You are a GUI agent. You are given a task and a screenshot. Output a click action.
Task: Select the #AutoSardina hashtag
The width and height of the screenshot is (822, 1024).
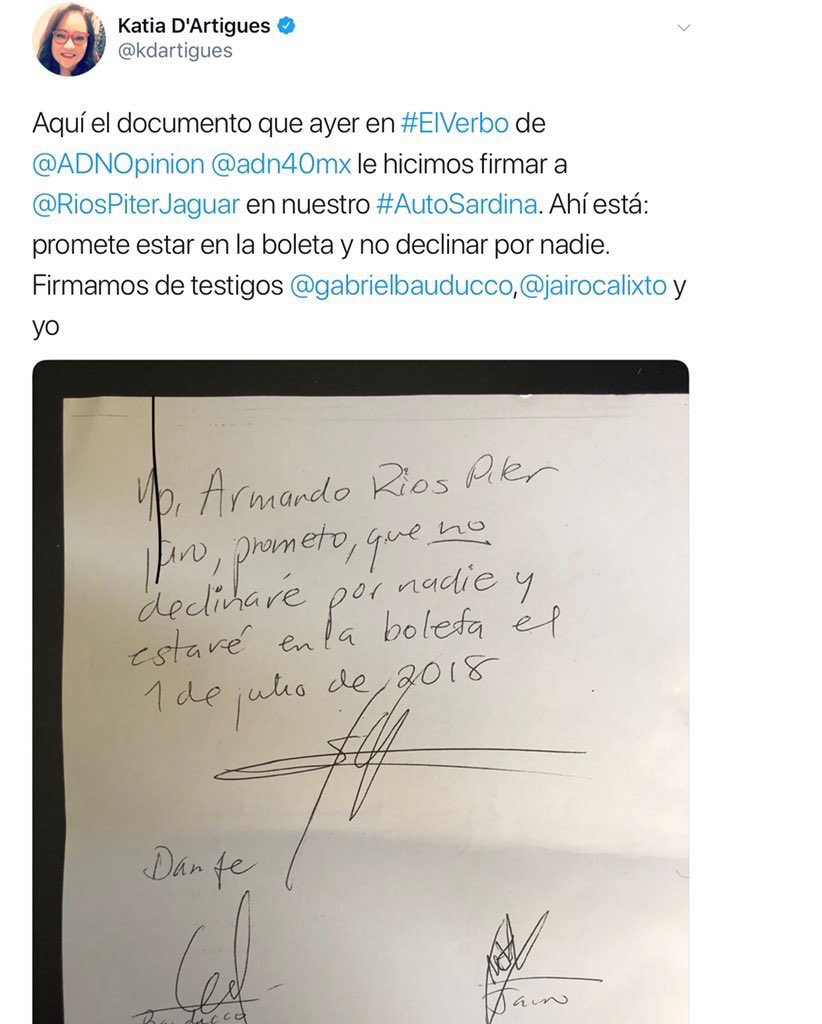[x=457, y=204]
